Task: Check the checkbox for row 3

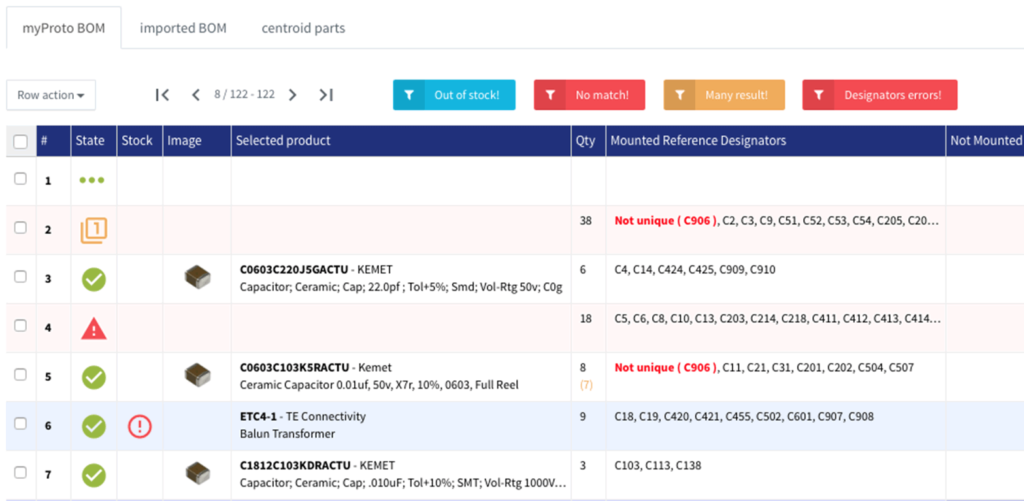Action: click(20, 277)
